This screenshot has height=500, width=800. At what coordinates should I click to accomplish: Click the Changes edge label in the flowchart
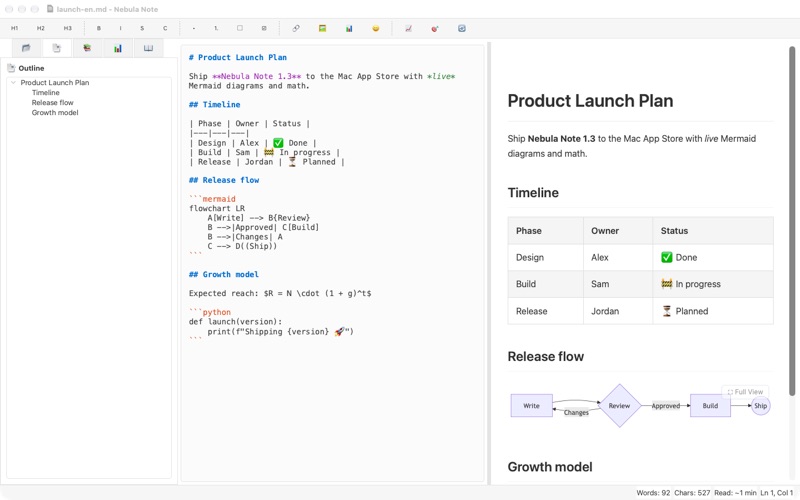[576, 413]
